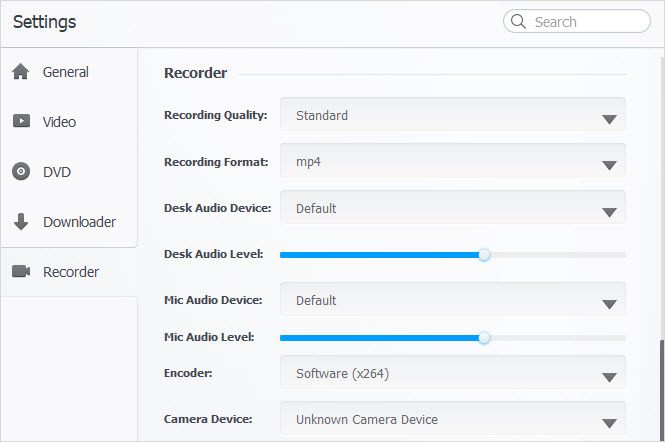Open the Recording Quality dropdown
The width and height of the screenshot is (665, 442).
452,115
